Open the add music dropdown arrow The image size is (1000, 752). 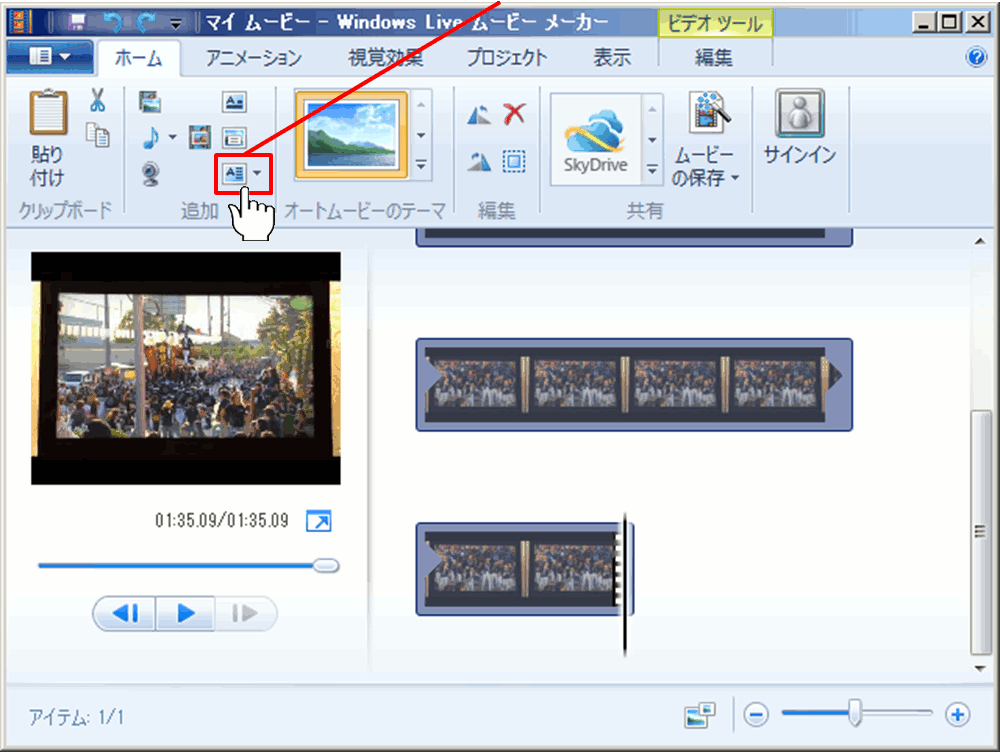click(x=173, y=137)
